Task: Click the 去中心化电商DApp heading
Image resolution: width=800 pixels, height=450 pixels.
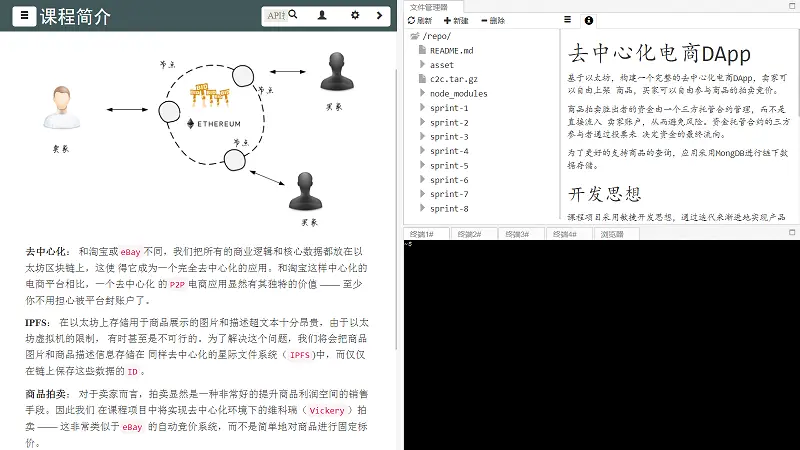Action: coord(659,54)
